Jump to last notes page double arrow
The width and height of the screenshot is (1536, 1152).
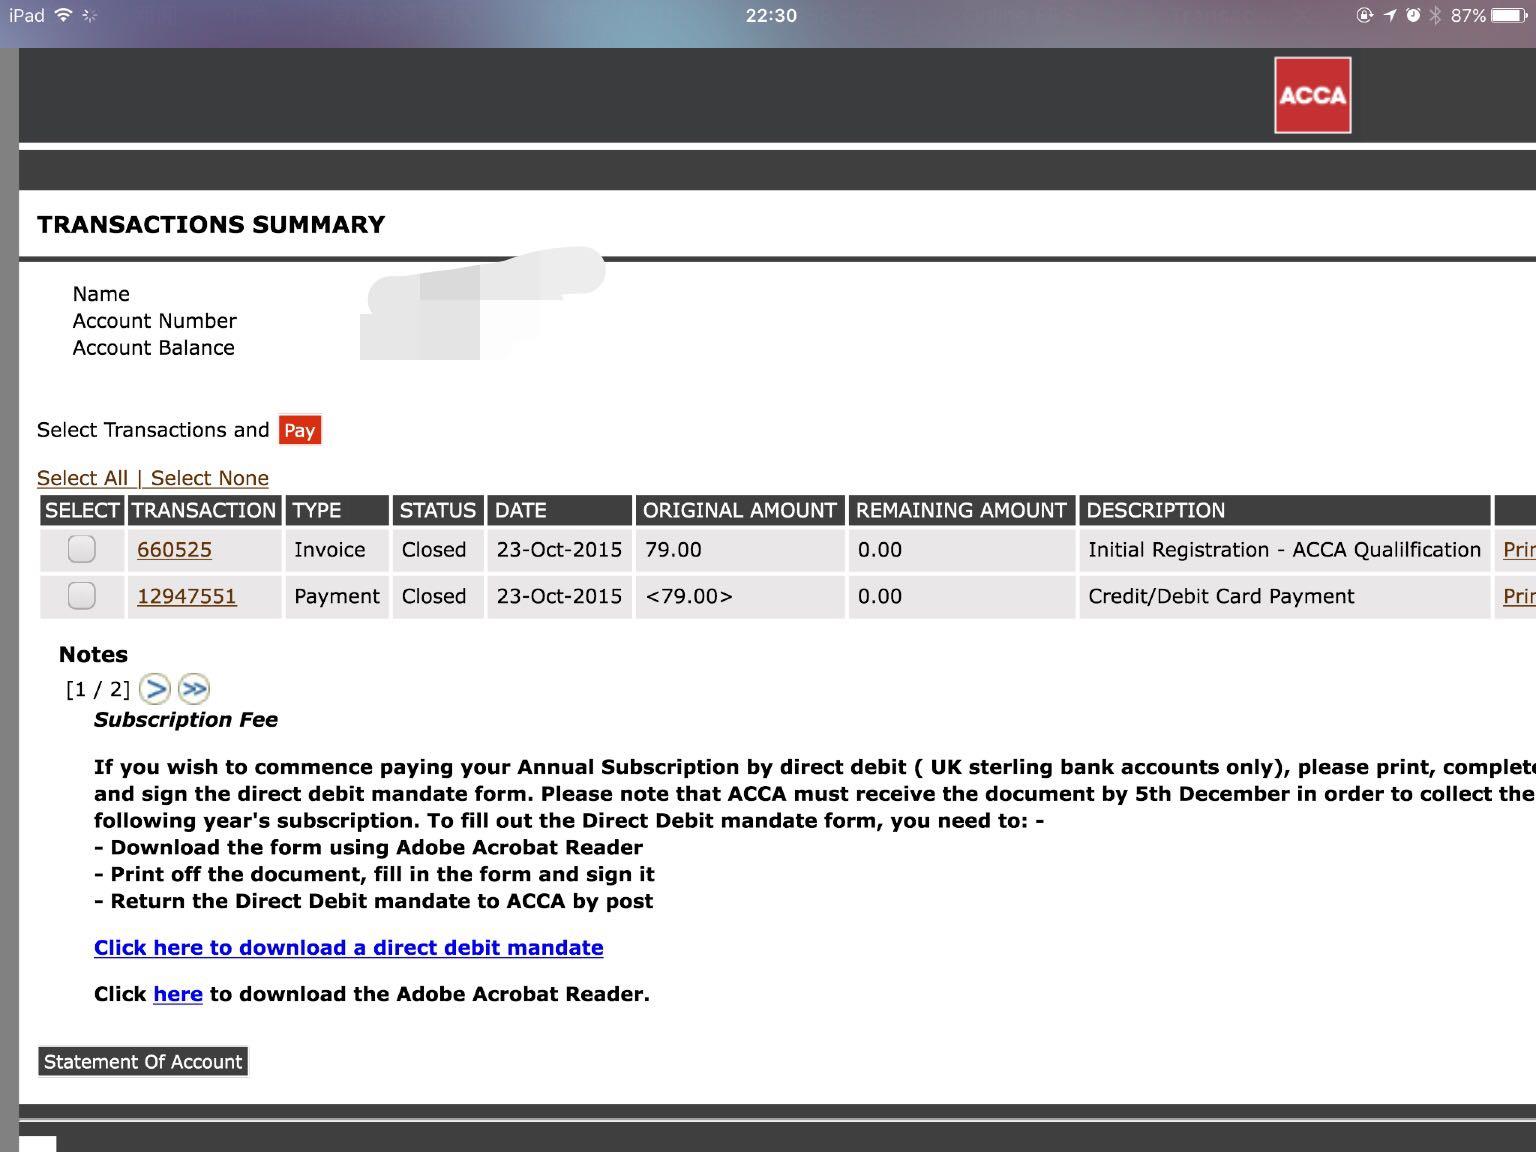(194, 688)
